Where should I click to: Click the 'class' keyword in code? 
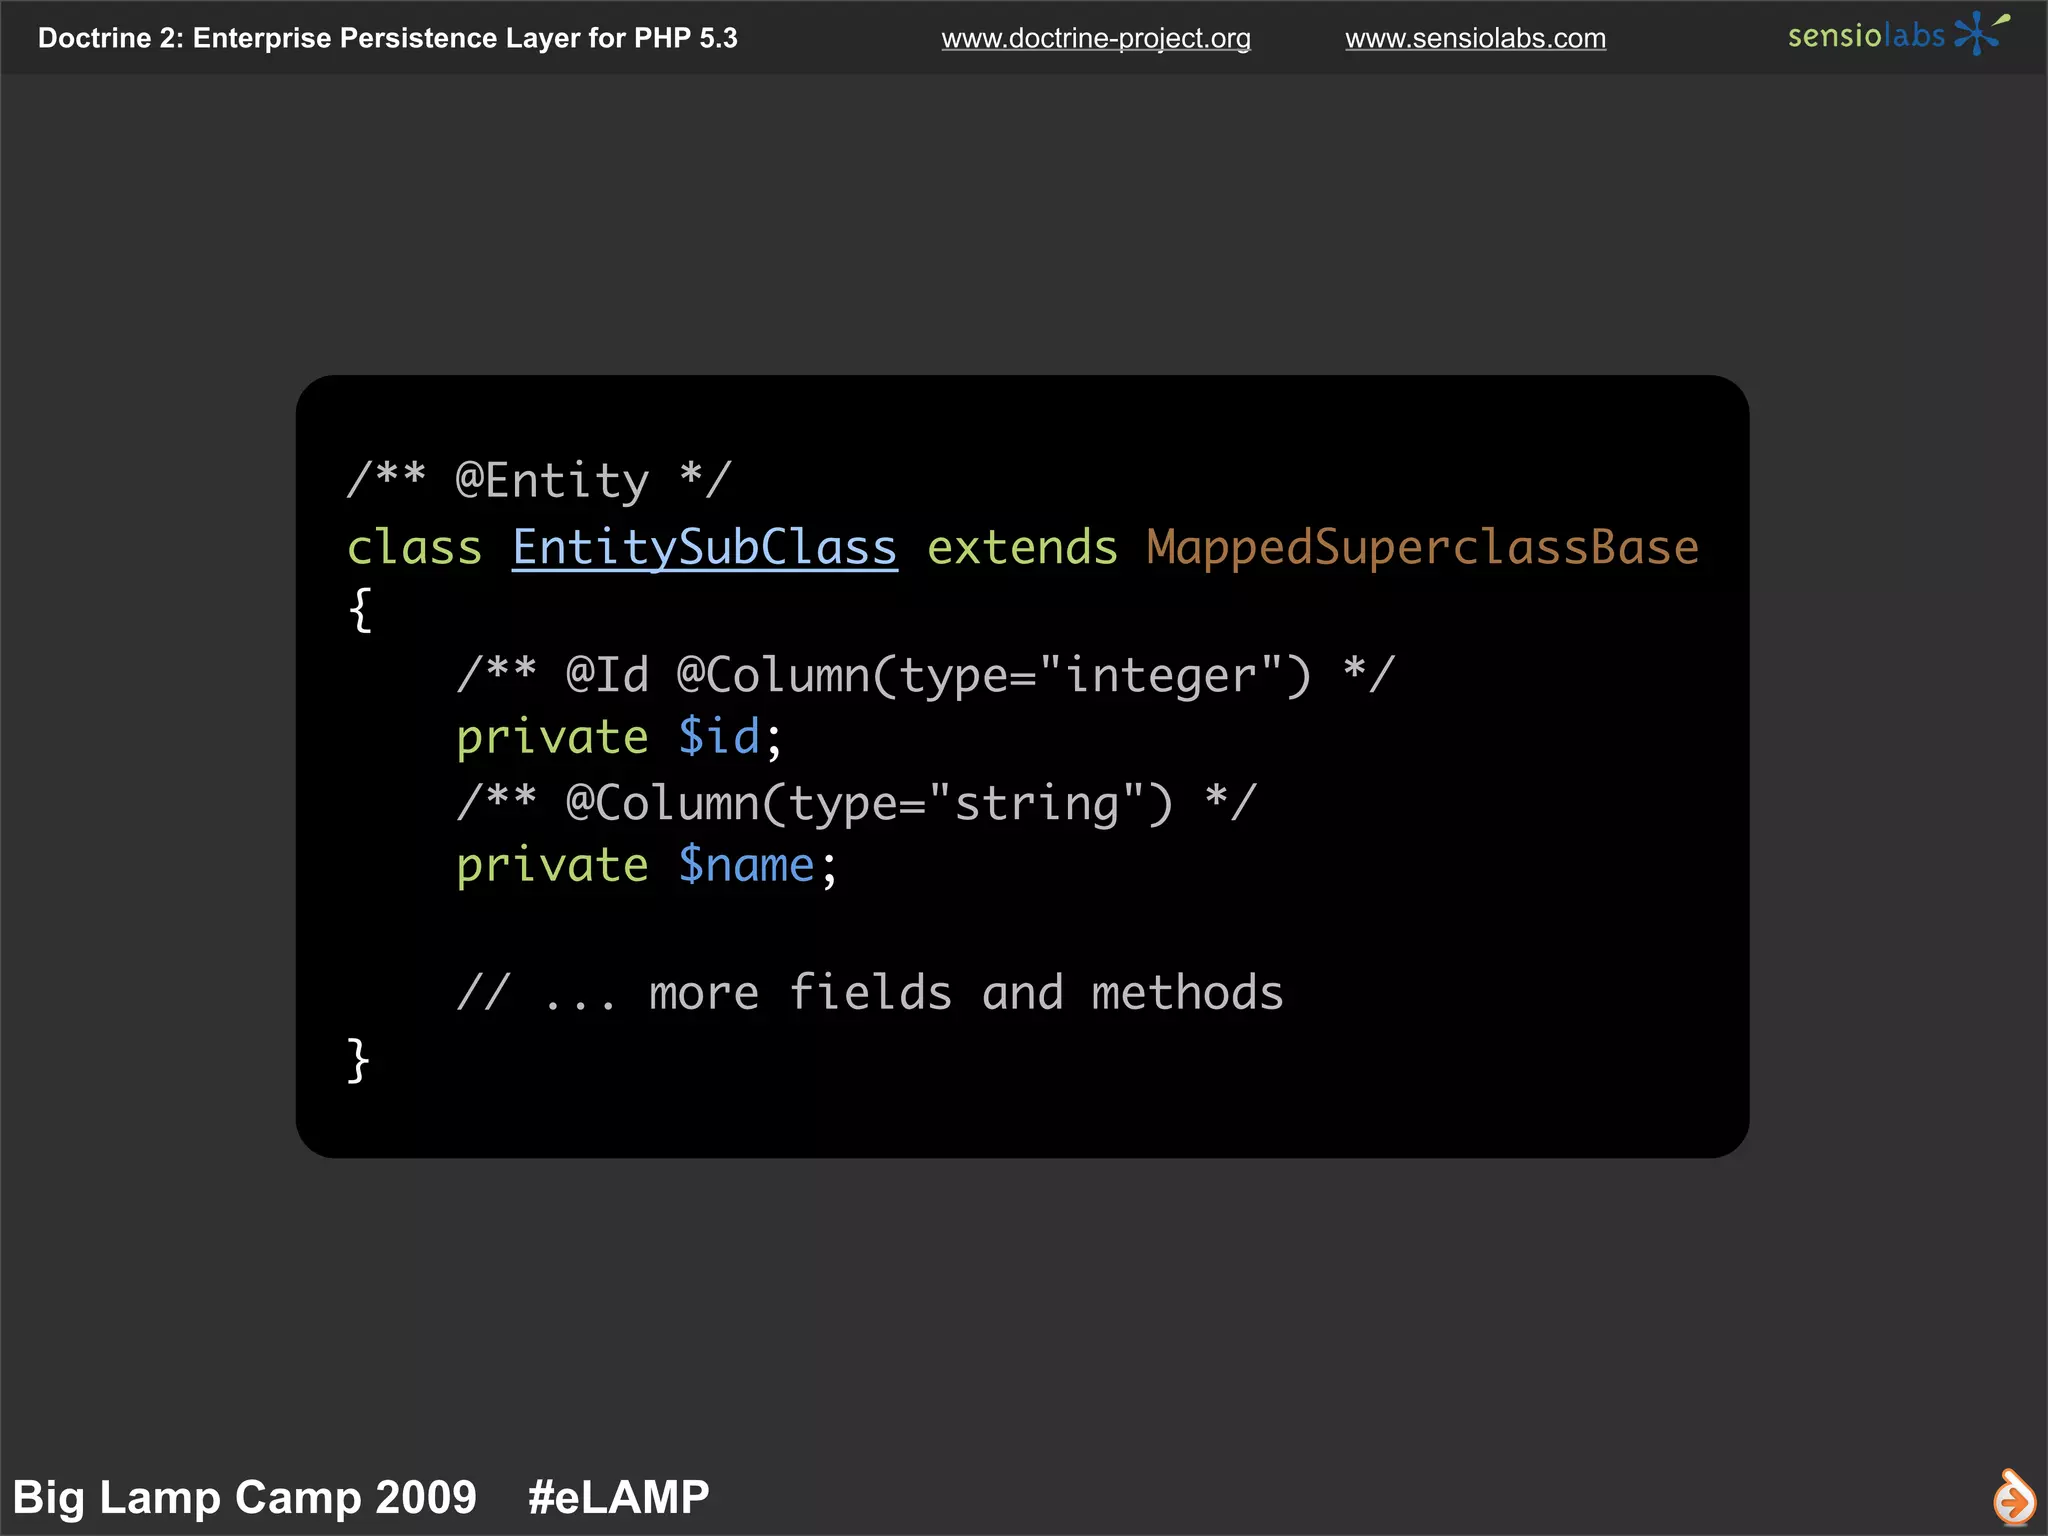[x=414, y=547]
